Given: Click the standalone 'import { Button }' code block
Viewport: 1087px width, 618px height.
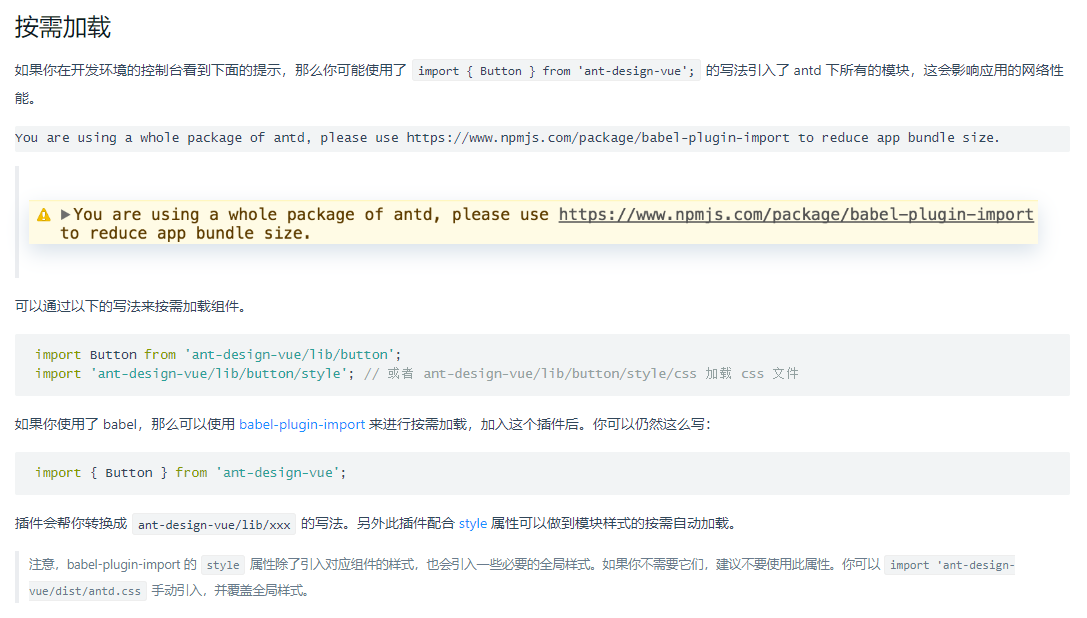Looking at the screenshot, I should click(190, 473).
